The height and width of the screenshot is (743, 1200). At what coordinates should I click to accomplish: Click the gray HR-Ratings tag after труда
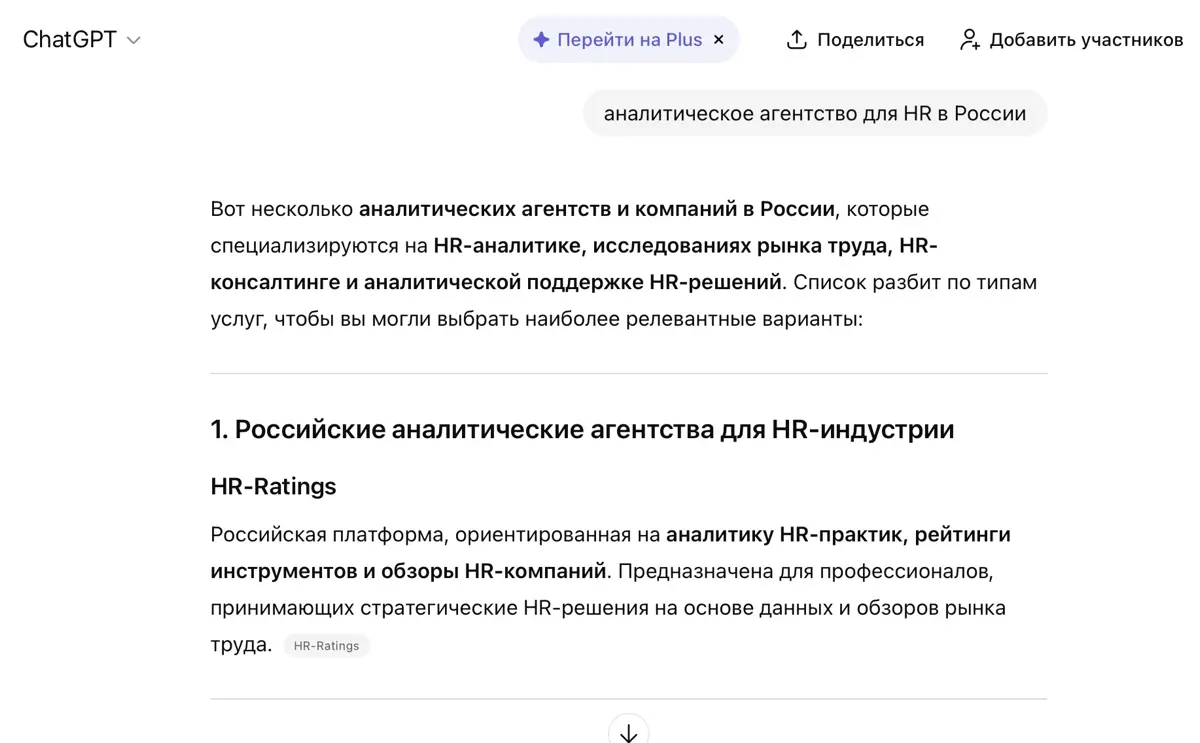tap(326, 645)
